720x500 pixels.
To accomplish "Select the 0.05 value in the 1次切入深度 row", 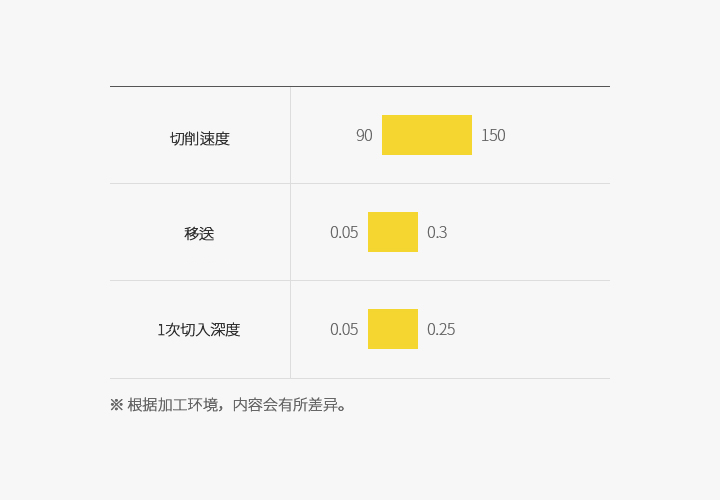I will point(344,330).
